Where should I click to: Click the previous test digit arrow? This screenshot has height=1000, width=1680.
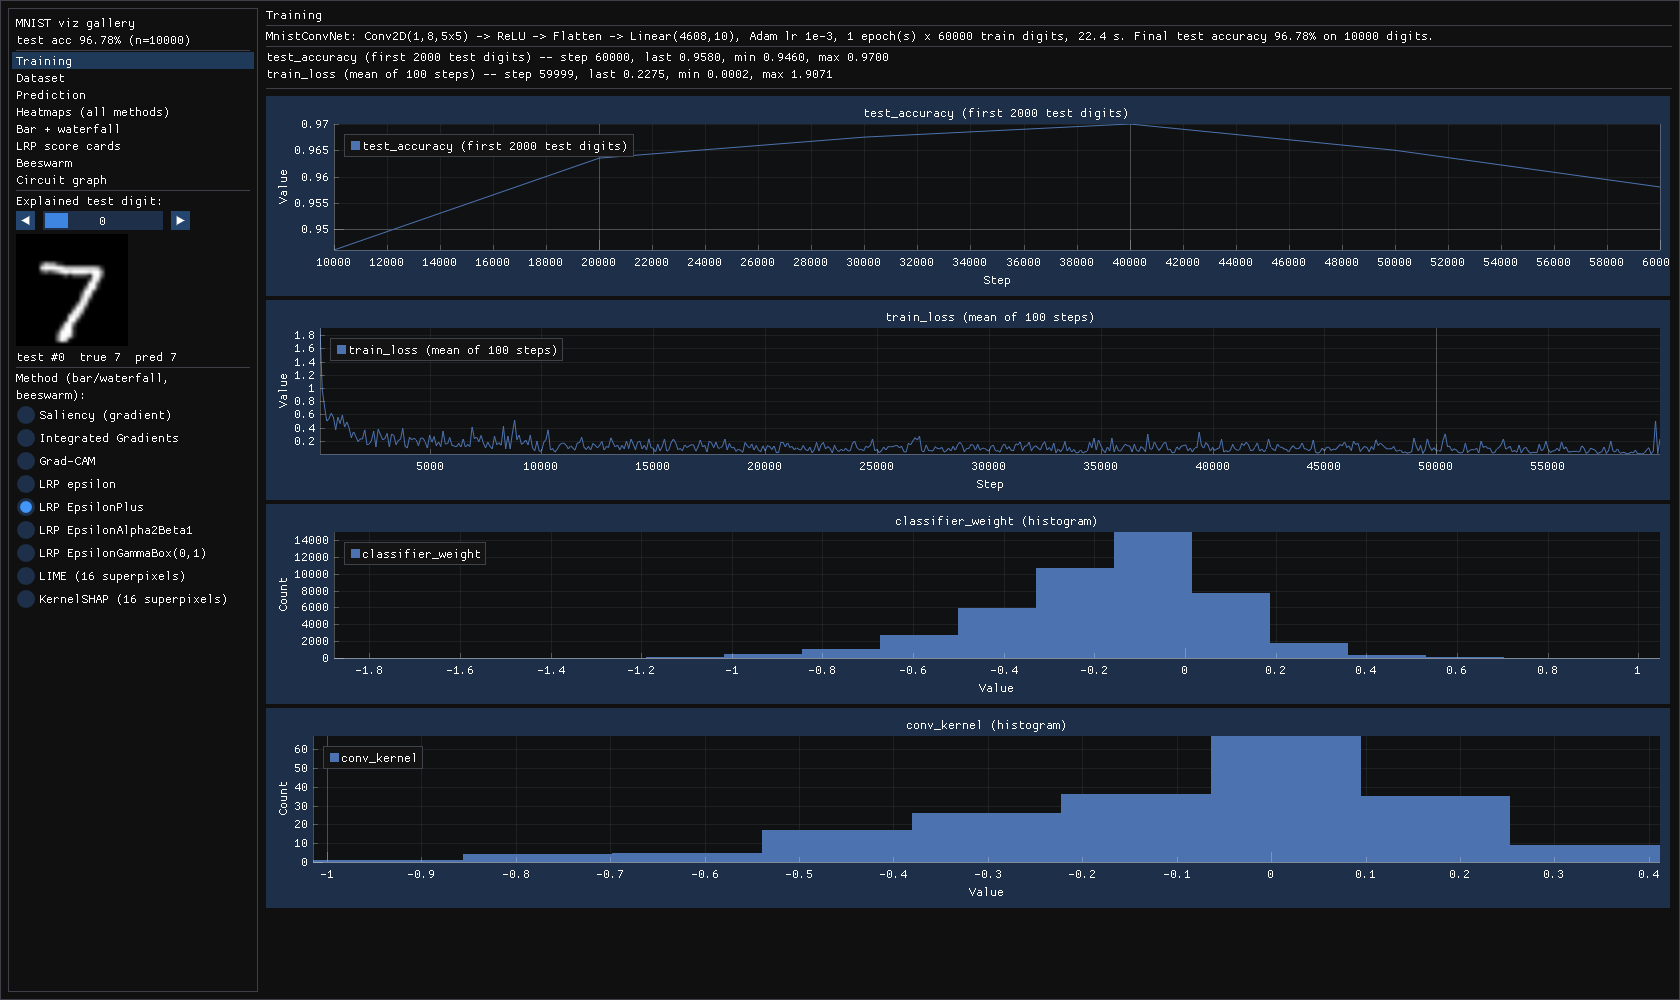click(x=26, y=221)
